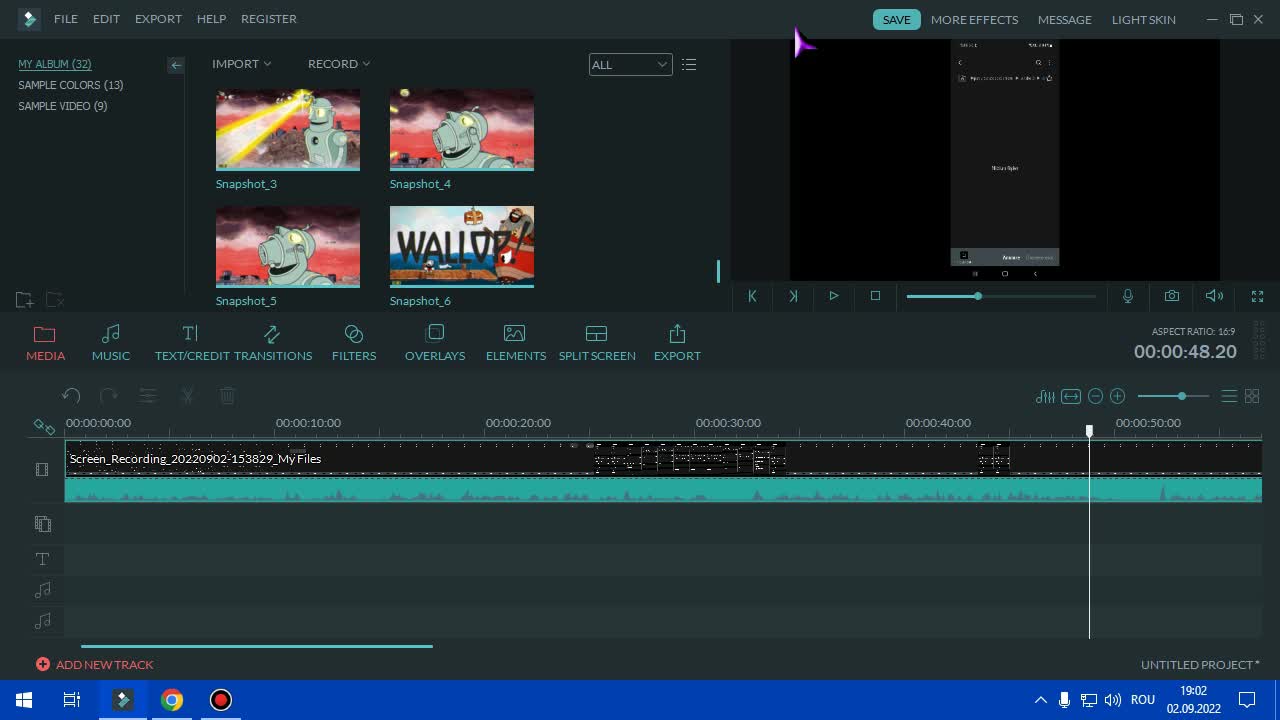Open the TRANSITIONS tab
1280x720 pixels.
click(273, 343)
